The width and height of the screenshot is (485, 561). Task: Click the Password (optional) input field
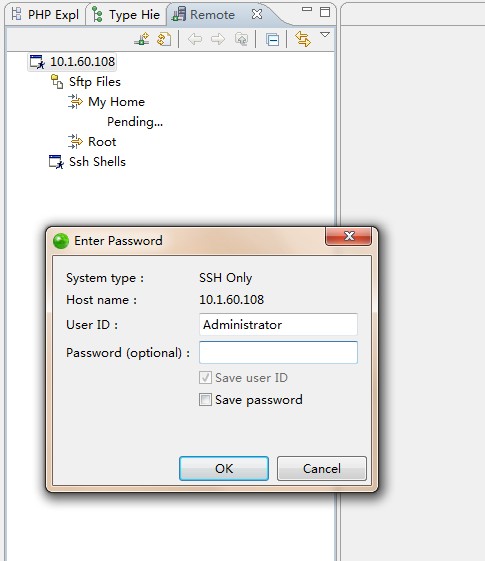point(278,352)
